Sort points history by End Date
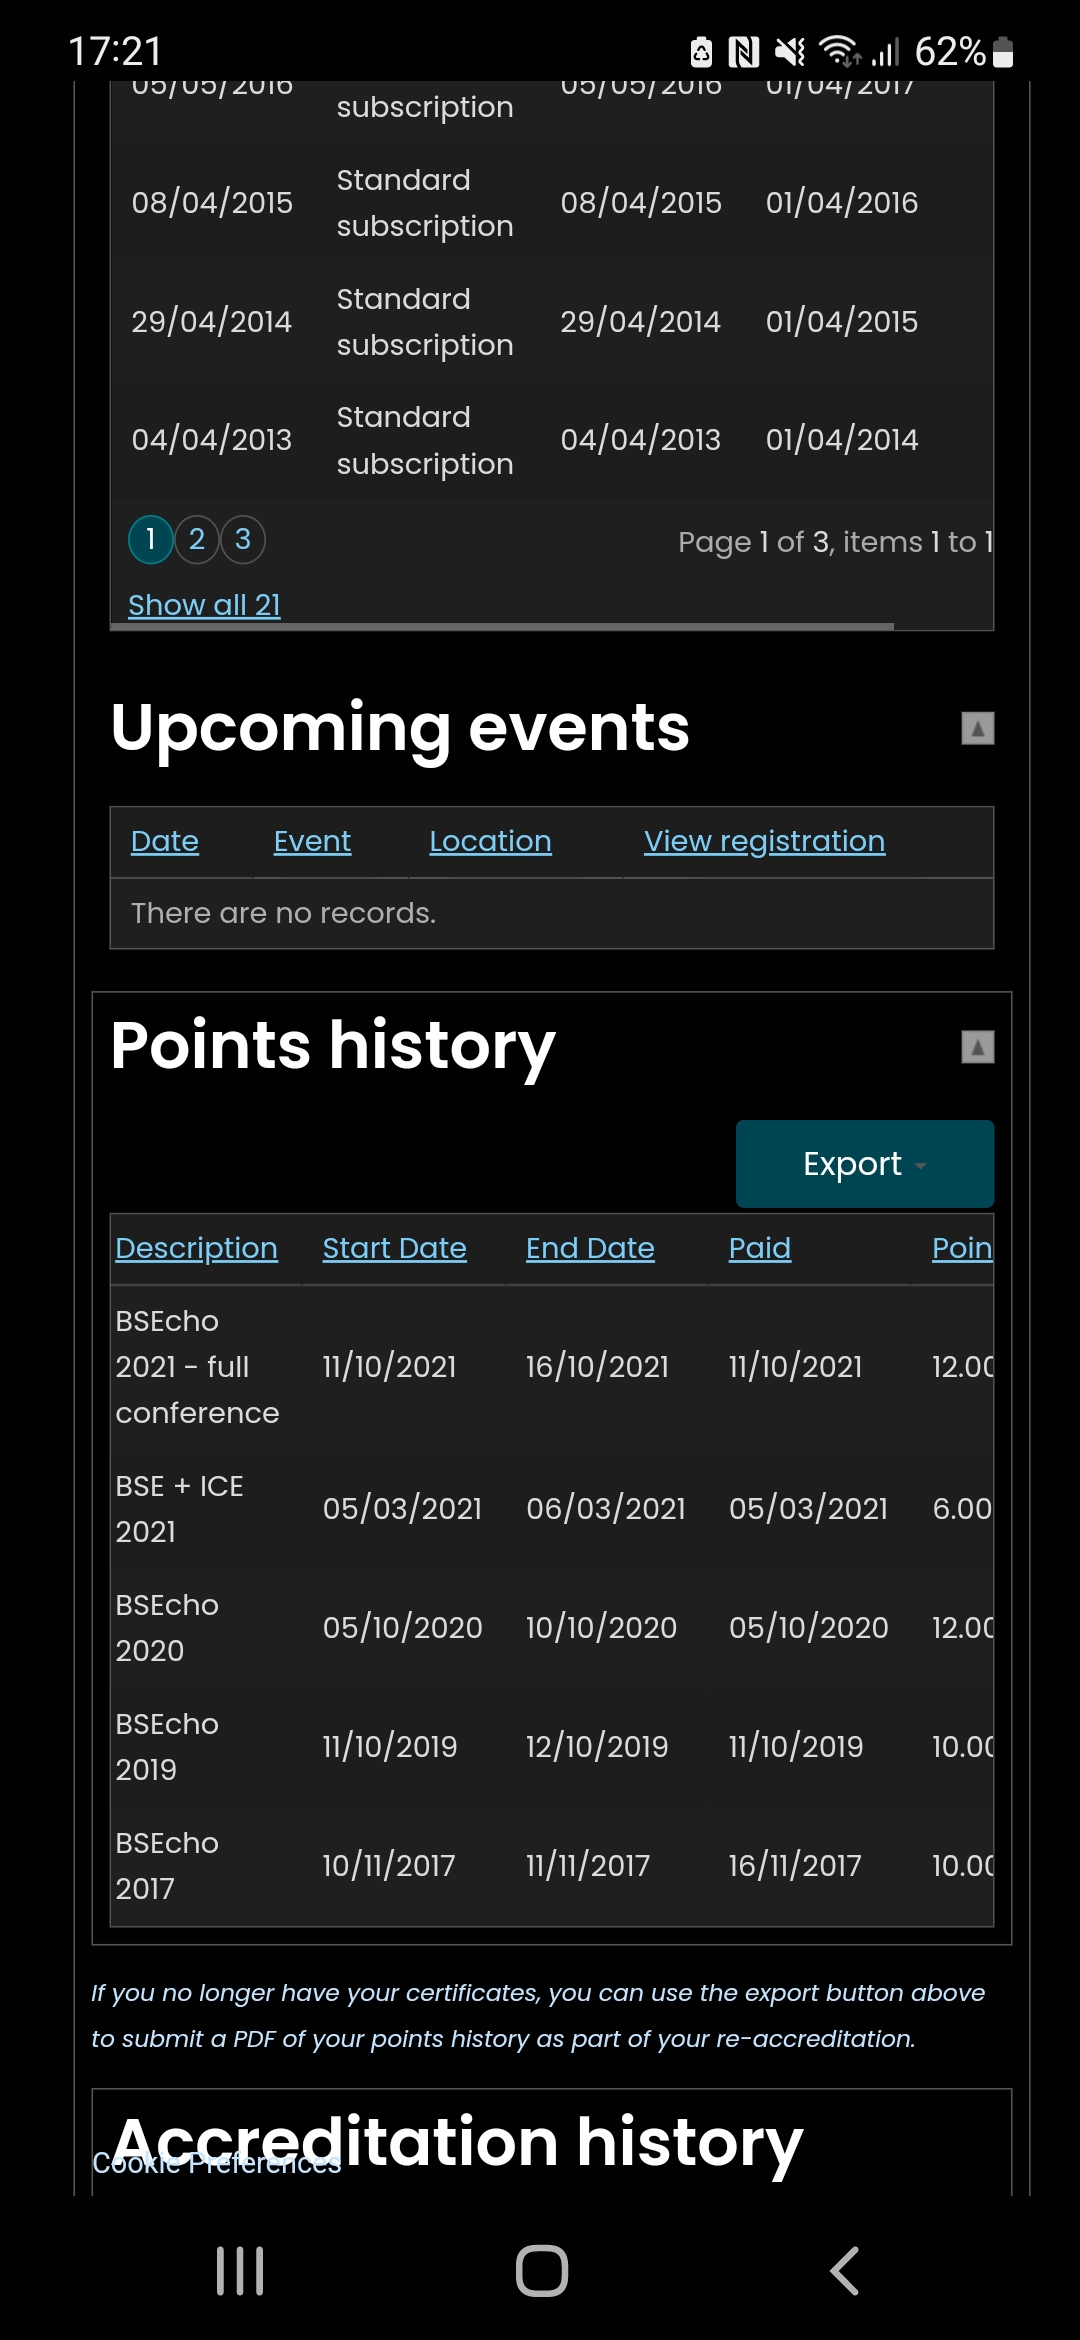Screen dimensions: 1080x2340 tap(590, 1248)
